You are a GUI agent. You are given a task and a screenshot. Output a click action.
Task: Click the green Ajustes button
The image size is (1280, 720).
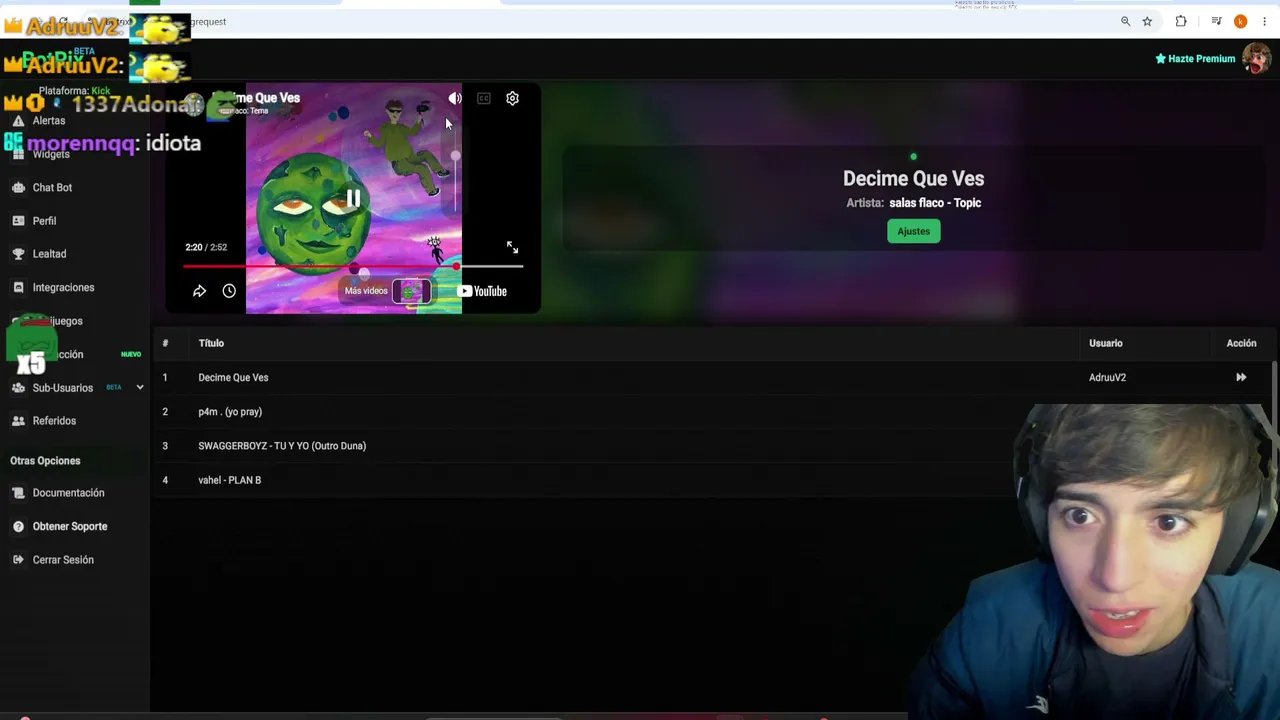[913, 231]
